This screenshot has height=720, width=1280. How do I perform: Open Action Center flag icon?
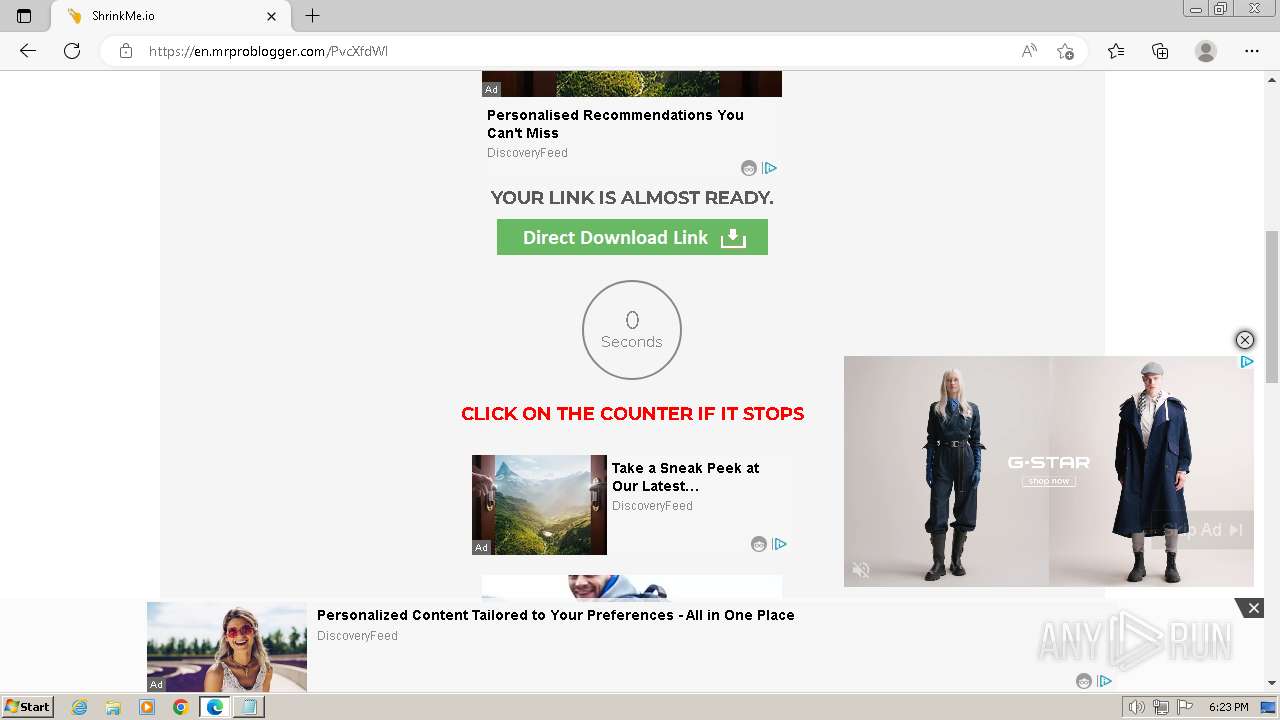tap(1185, 707)
